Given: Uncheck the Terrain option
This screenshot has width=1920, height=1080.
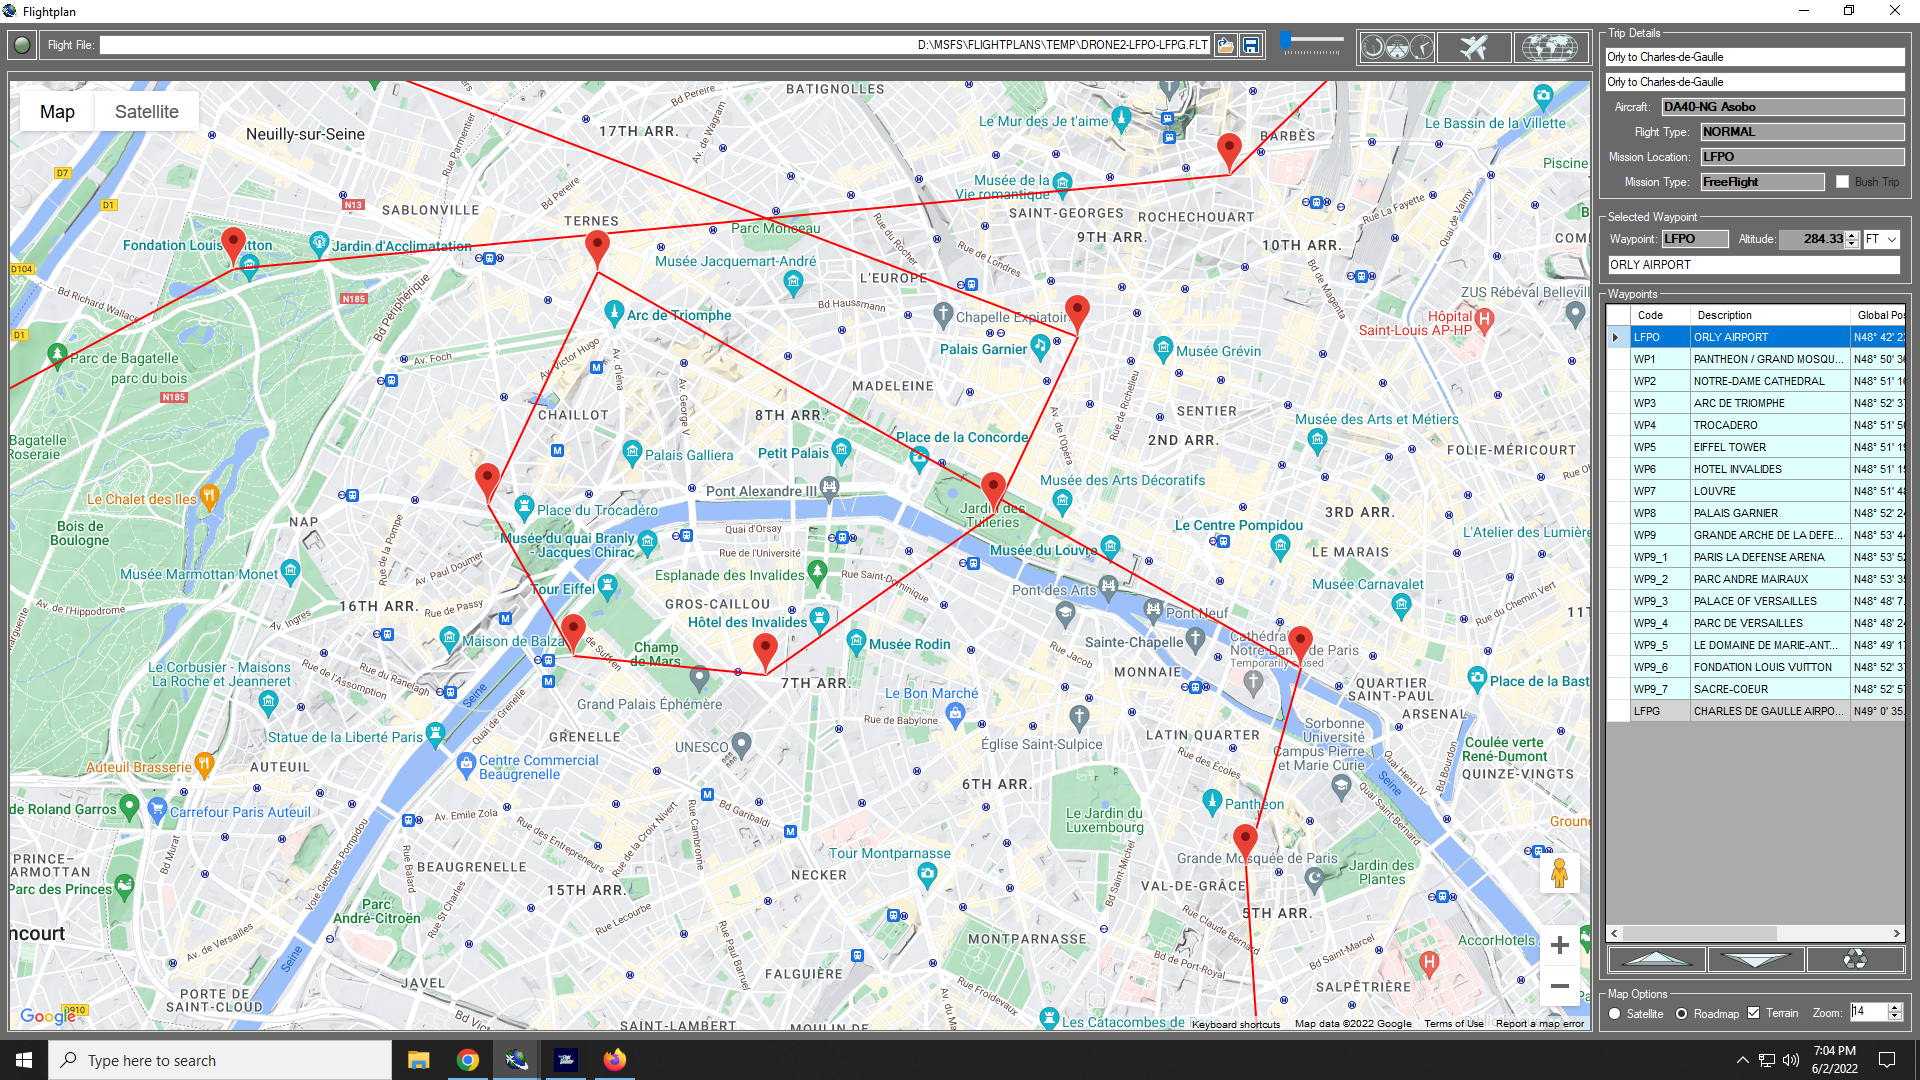Looking at the screenshot, I should tap(1753, 1013).
